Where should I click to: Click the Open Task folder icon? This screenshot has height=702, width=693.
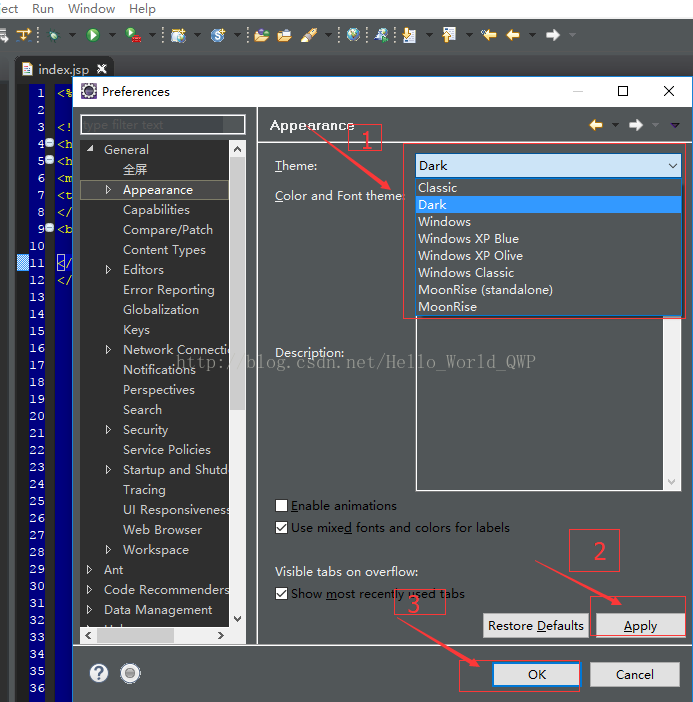coord(284,35)
